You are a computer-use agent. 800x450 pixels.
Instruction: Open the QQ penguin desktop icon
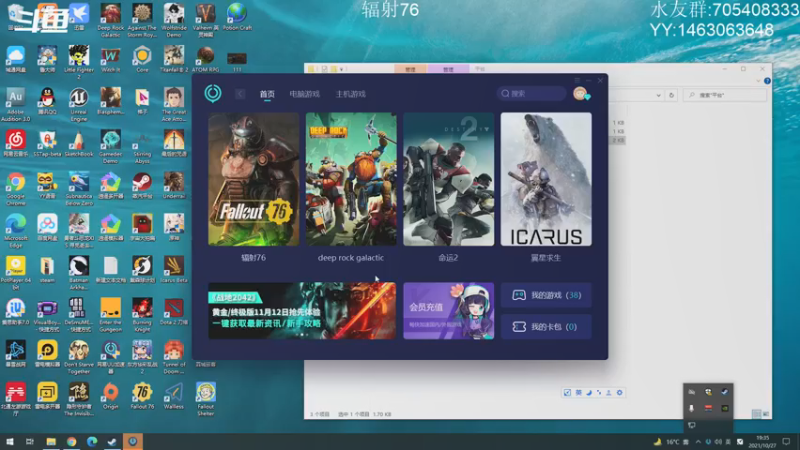(x=47, y=101)
